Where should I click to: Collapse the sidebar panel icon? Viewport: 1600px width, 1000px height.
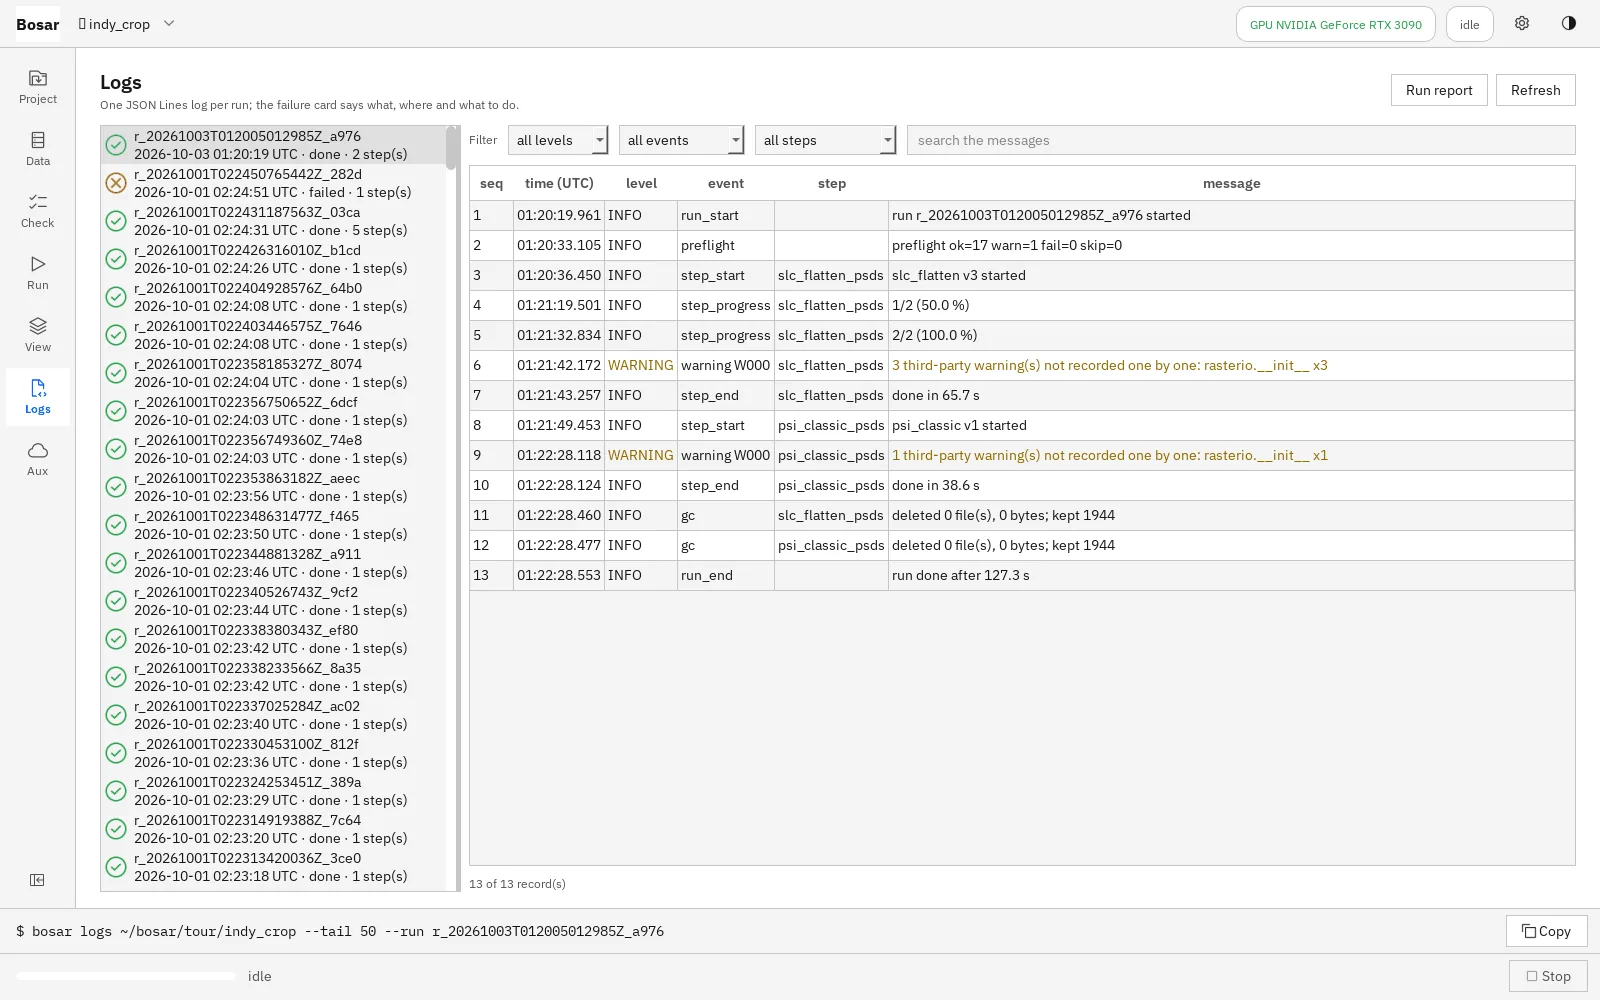click(37, 880)
